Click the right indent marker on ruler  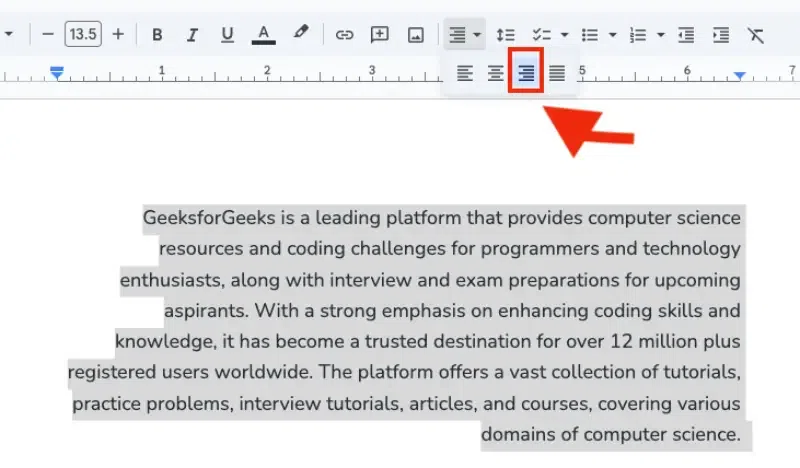pyautogui.click(x=739, y=76)
